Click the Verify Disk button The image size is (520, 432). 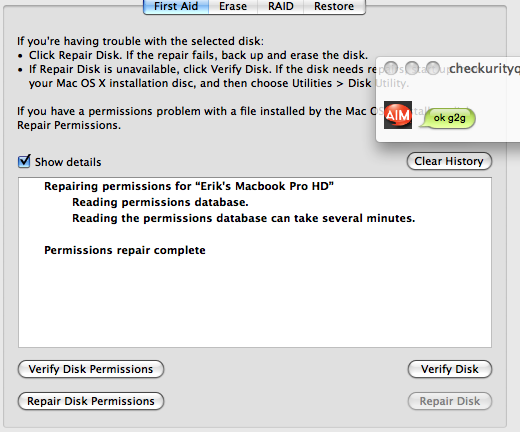(450, 369)
